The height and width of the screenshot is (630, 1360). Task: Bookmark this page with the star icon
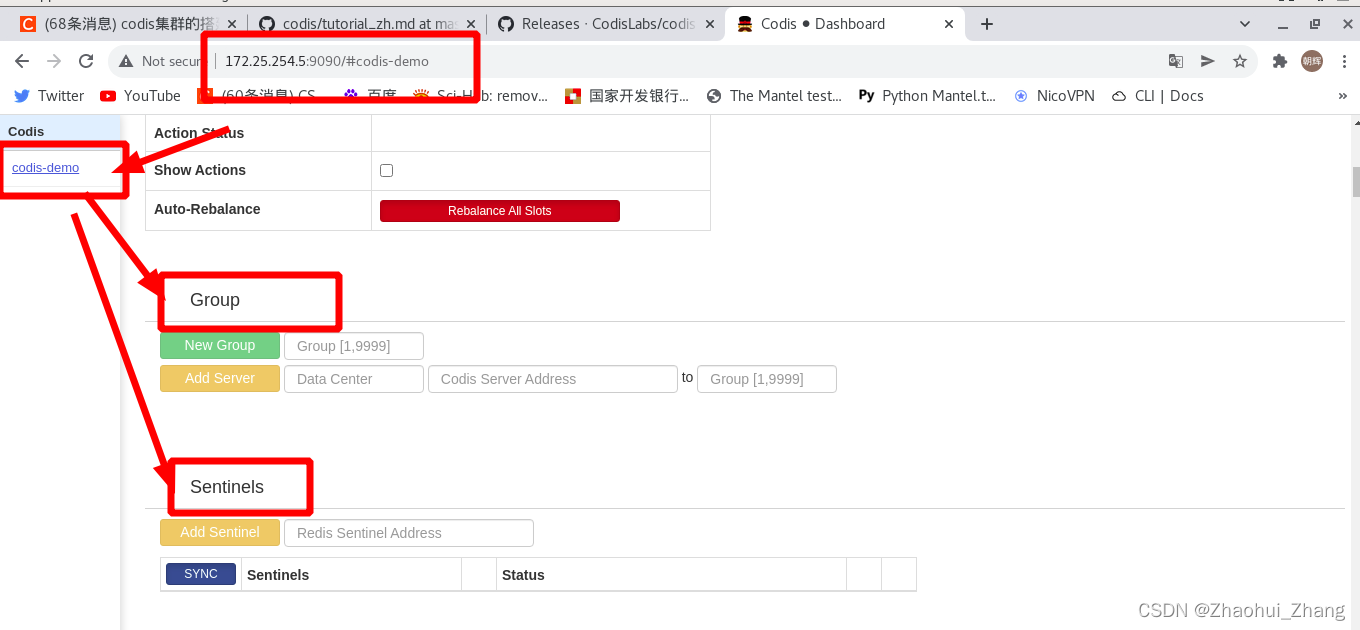pos(1240,61)
